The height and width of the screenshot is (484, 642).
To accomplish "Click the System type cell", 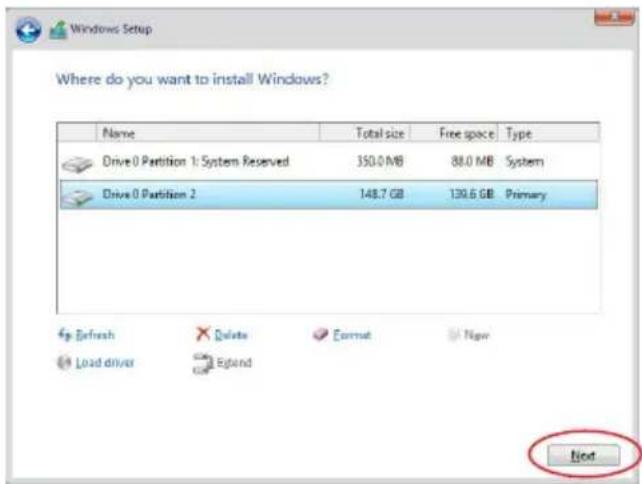I will 524,162.
